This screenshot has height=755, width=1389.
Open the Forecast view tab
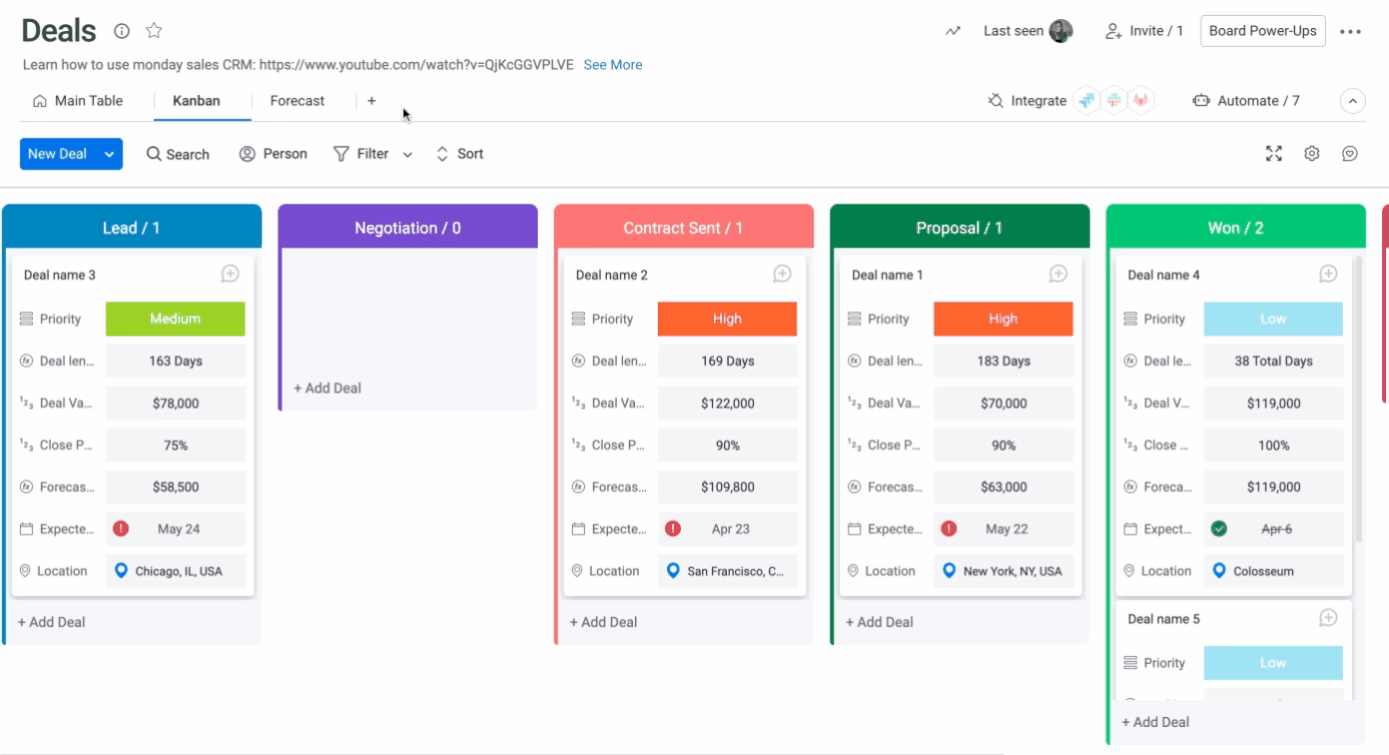[297, 101]
